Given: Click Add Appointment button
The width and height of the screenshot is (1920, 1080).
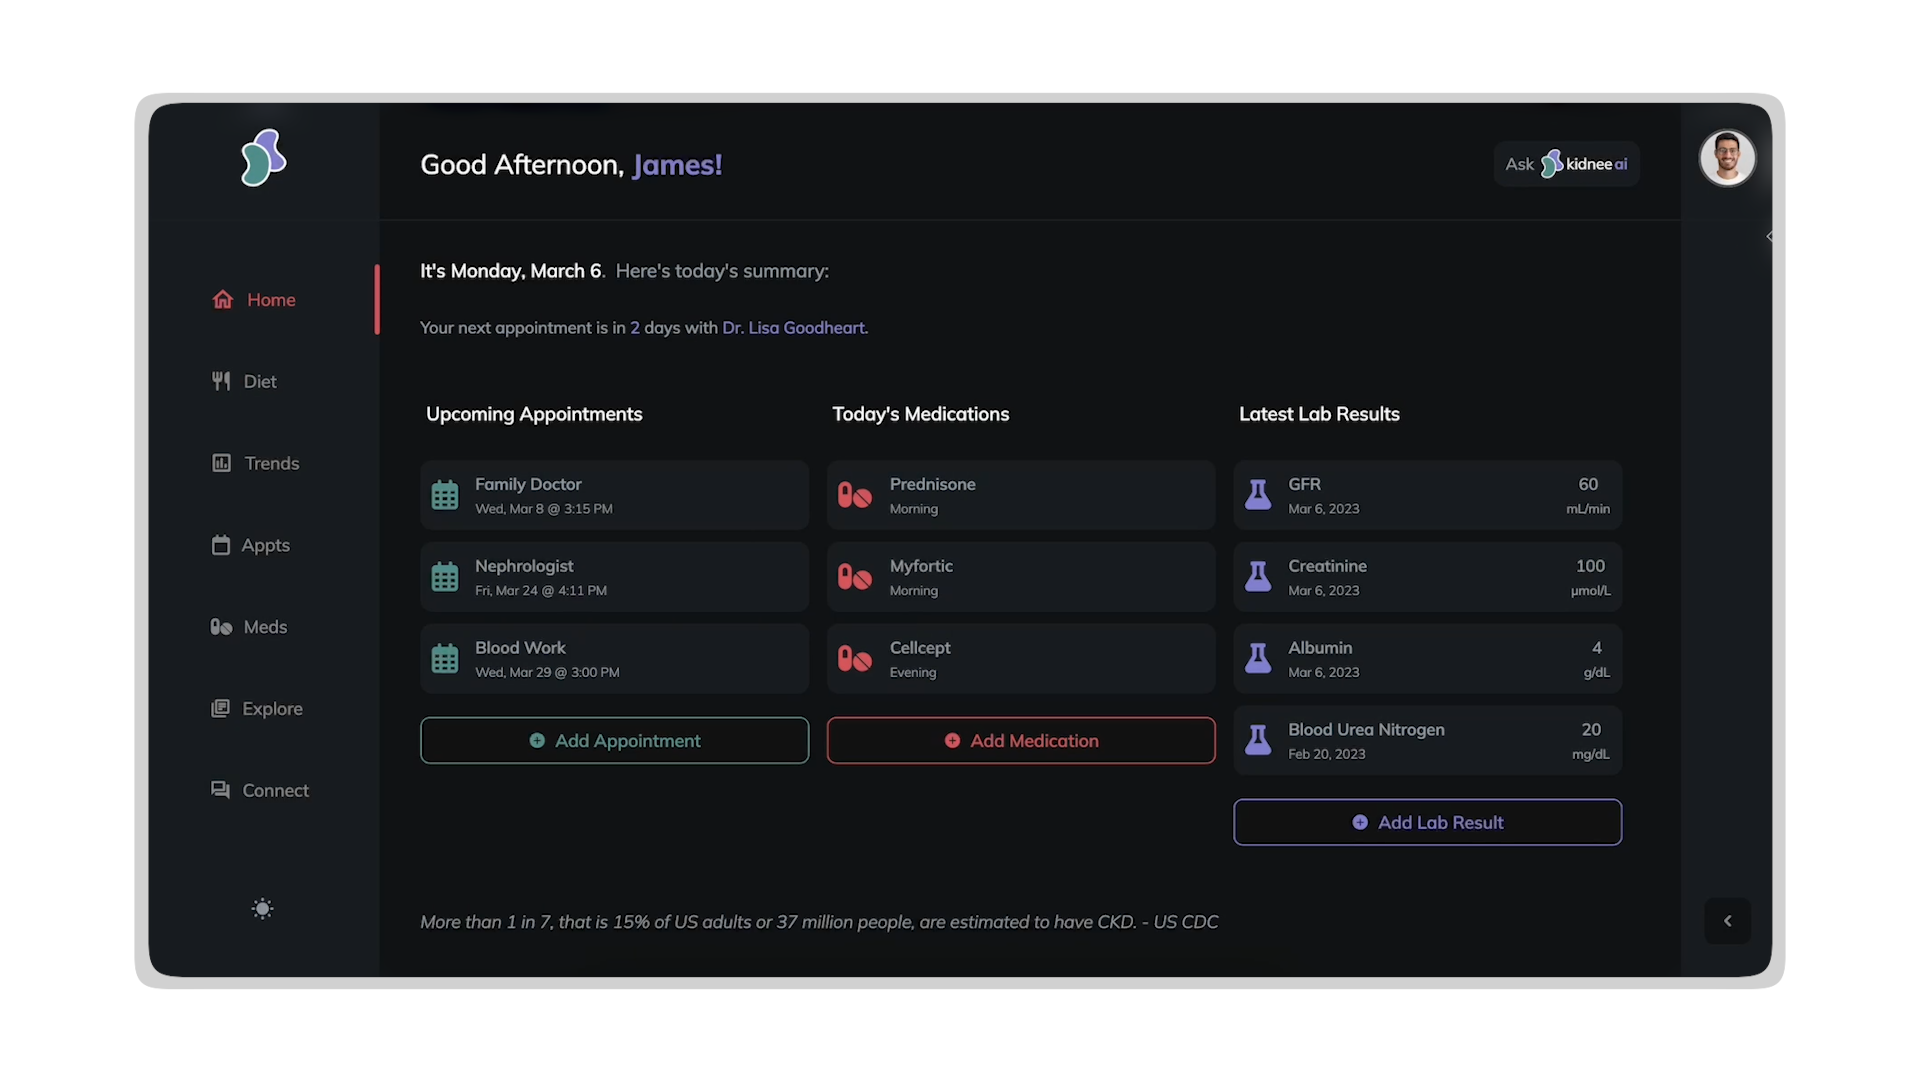Looking at the screenshot, I should pos(614,741).
